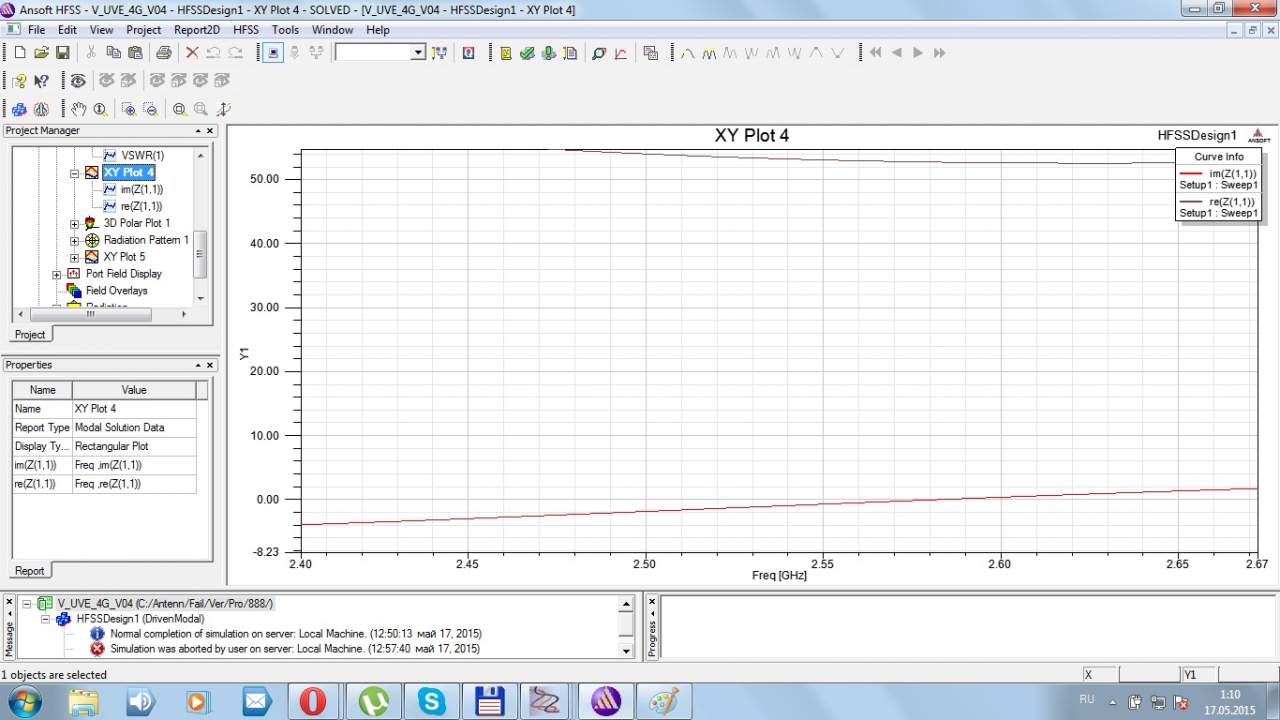1280x720 pixels.
Task: Open Opera browser from the taskbar
Action: tap(313, 701)
